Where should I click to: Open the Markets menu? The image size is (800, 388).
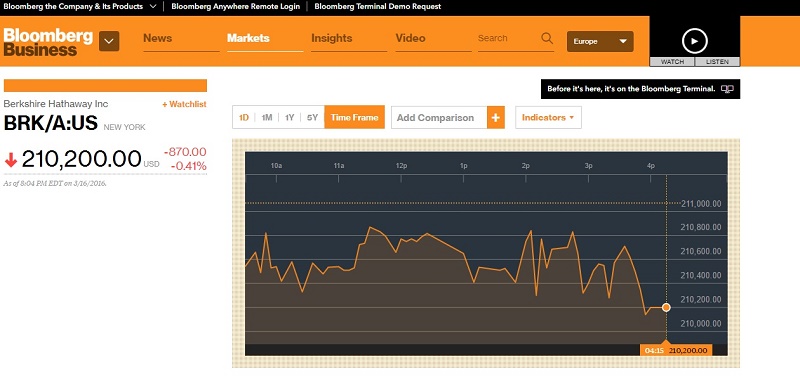(x=248, y=38)
